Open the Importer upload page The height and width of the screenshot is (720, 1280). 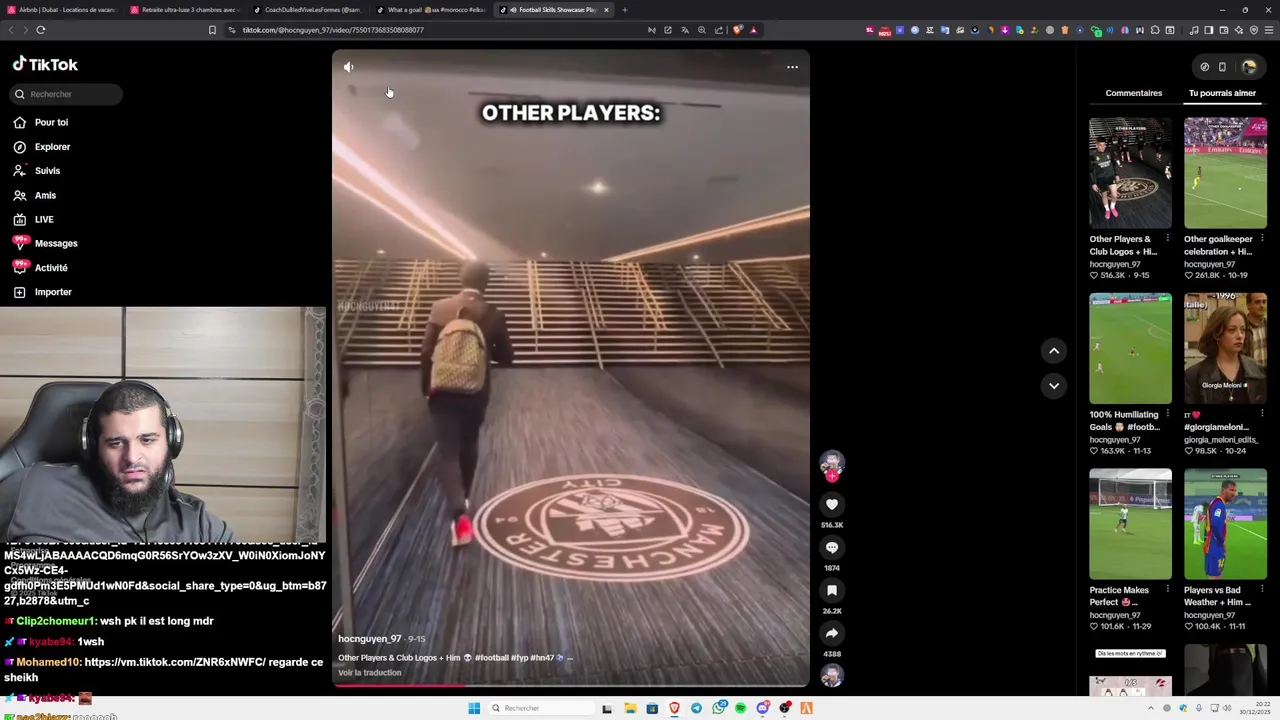click(x=42, y=292)
